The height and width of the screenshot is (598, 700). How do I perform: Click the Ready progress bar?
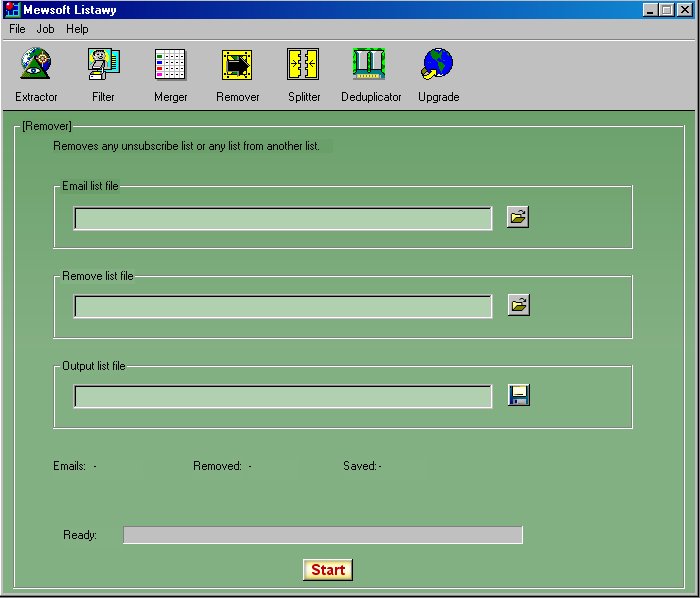click(x=323, y=535)
